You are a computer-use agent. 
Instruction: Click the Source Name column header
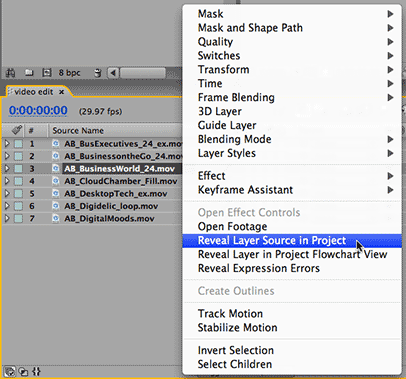(x=78, y=131)
